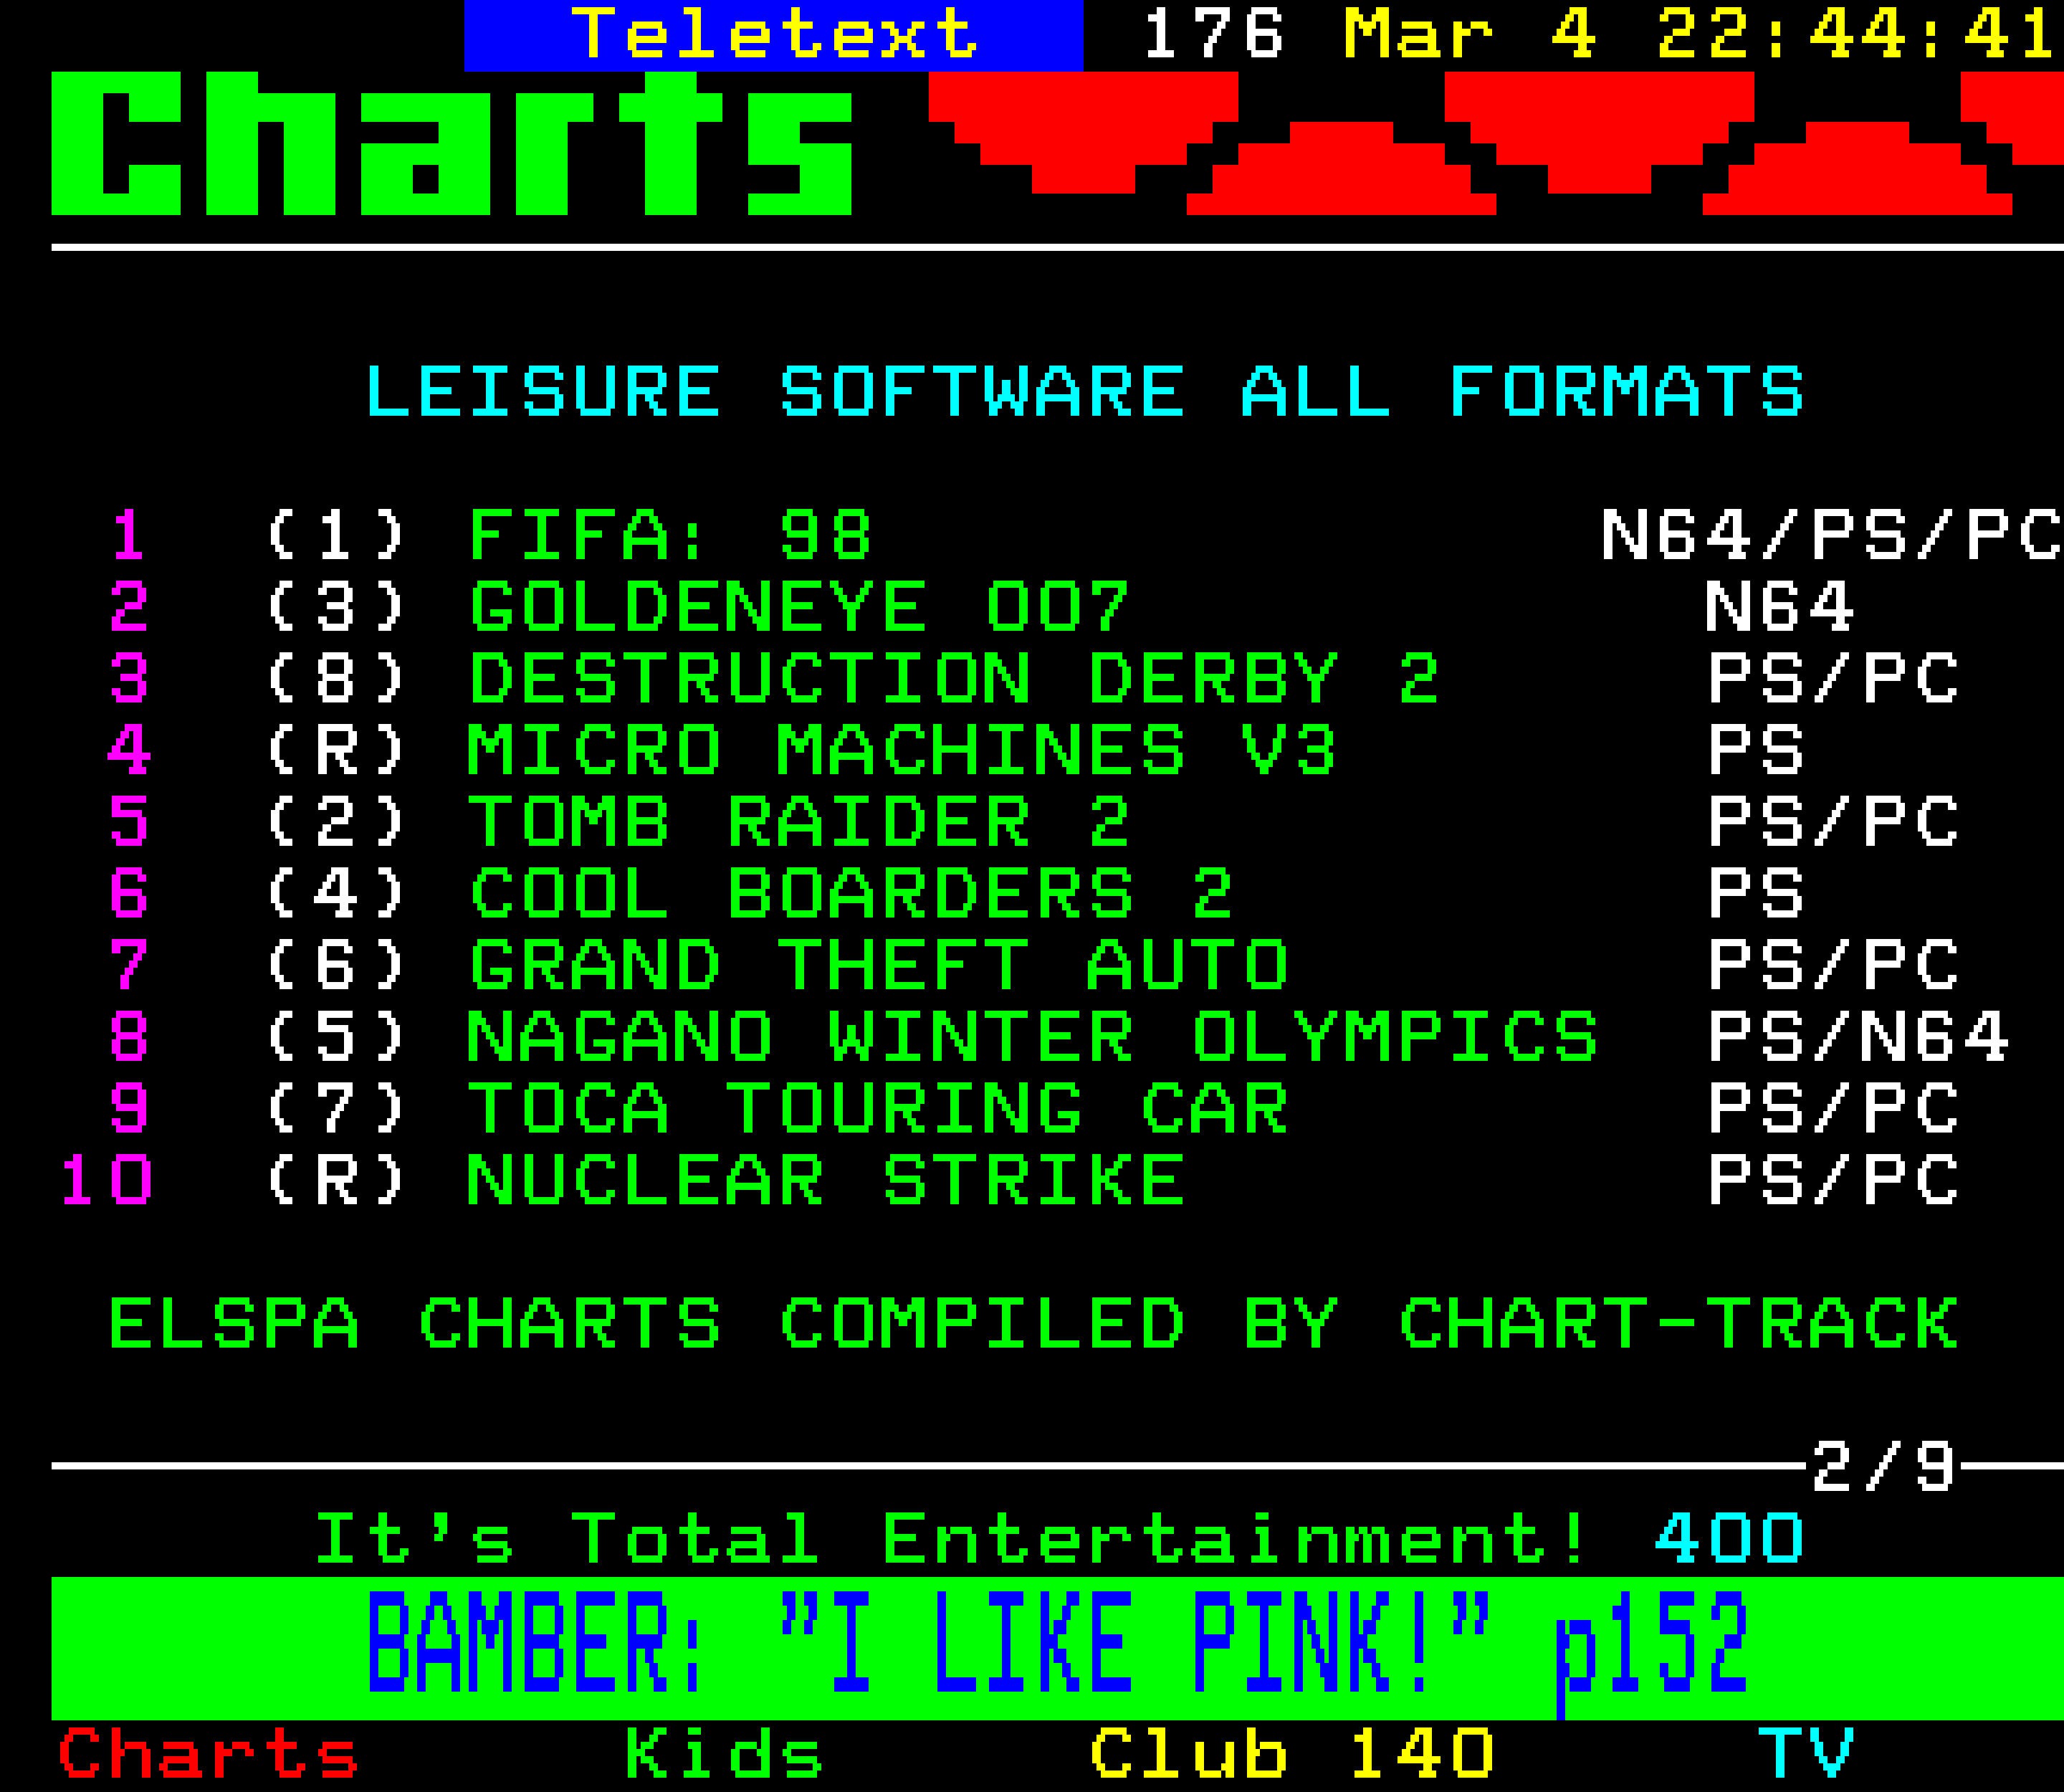Click the ELSPA CHARTS COMPILED BY CHART-TRACK credit
The height and width of the screenshot is (1792, 2064).
1033,1323
